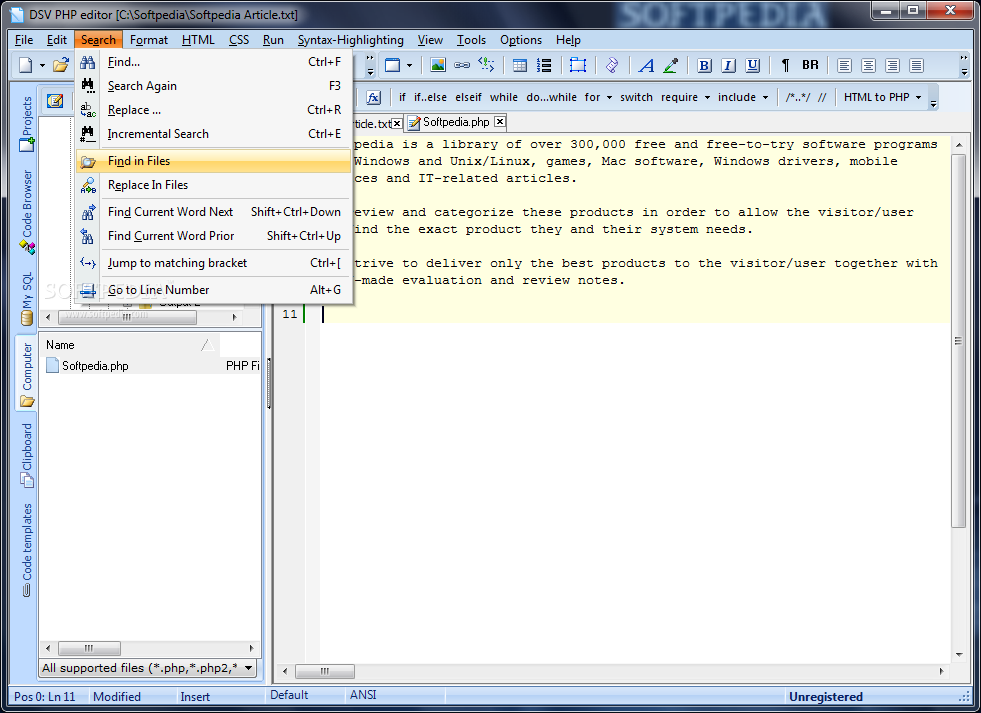
Task: Click the edit note icon in side panel
Action: 55,101
